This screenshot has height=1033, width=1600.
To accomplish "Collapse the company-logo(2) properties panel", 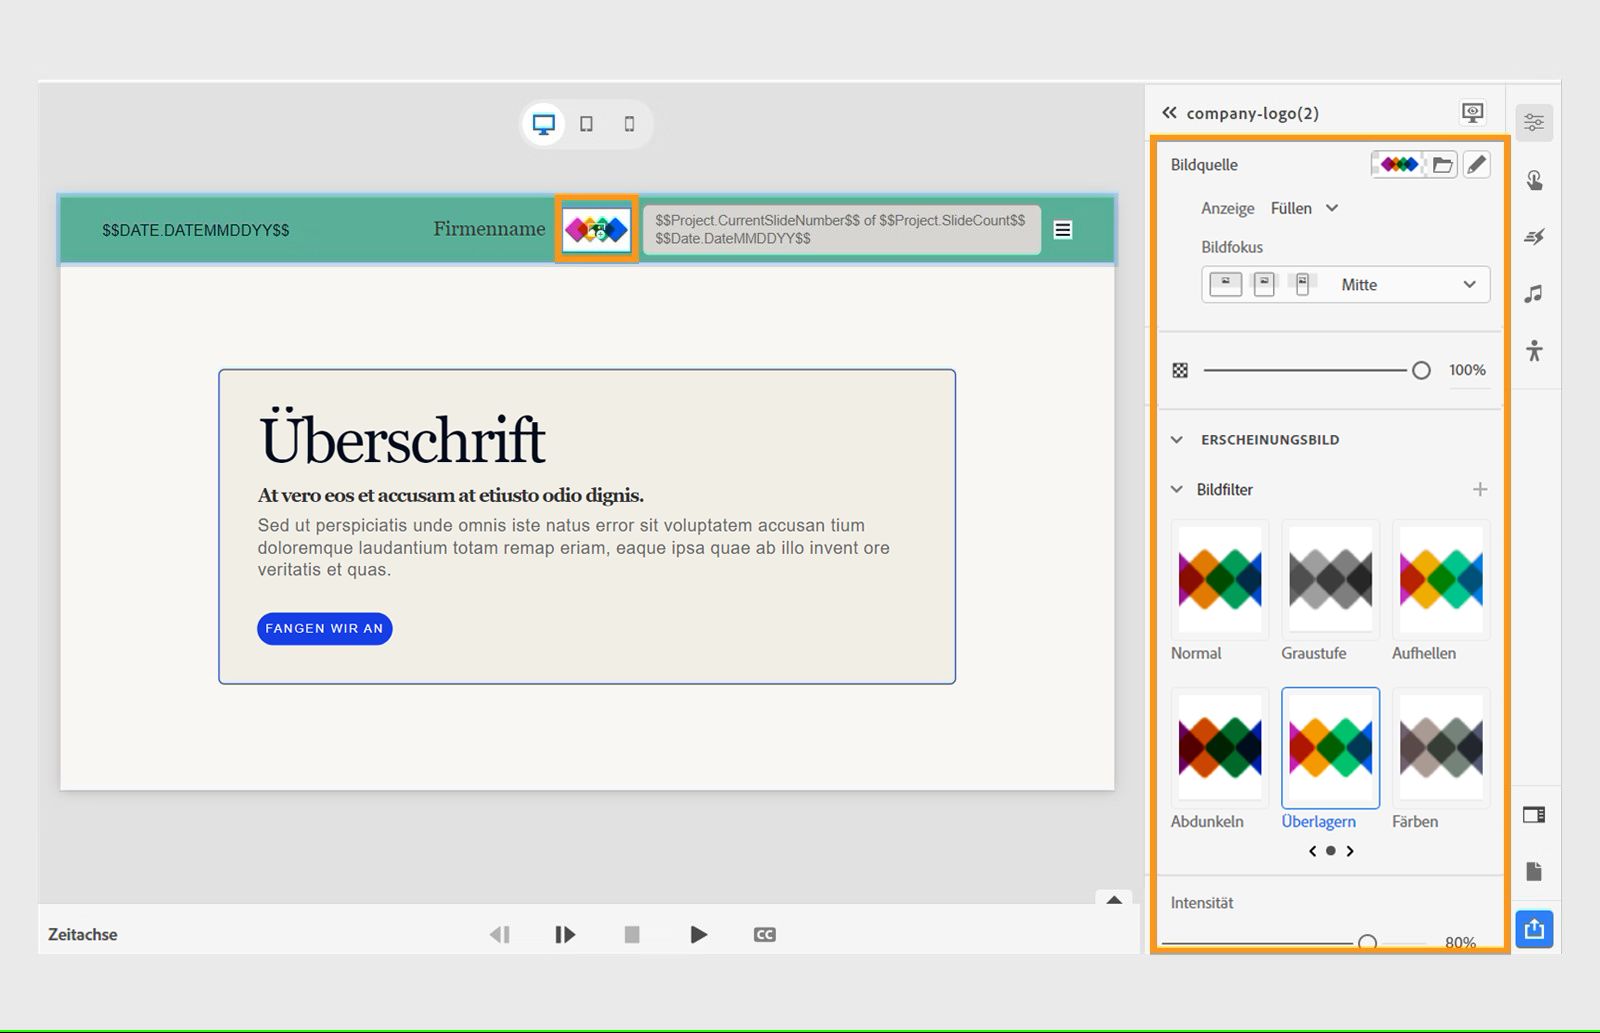I will pos(1169,113).
